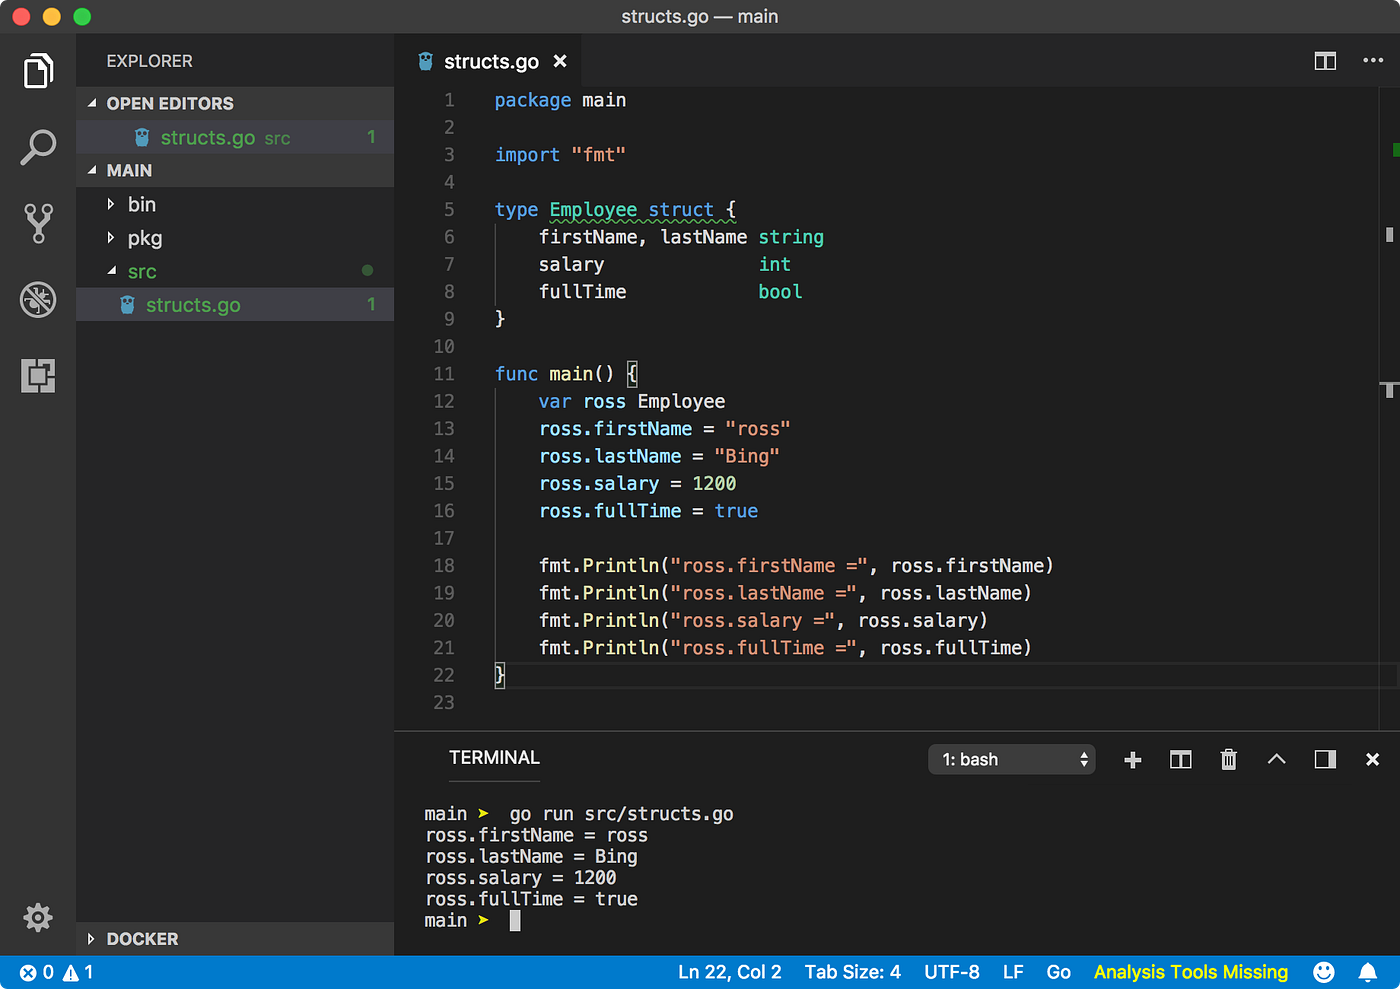This screenshot has width=1400, height=989.
Task: Click the Go language mode indicator
Action: coord(1058,972)
